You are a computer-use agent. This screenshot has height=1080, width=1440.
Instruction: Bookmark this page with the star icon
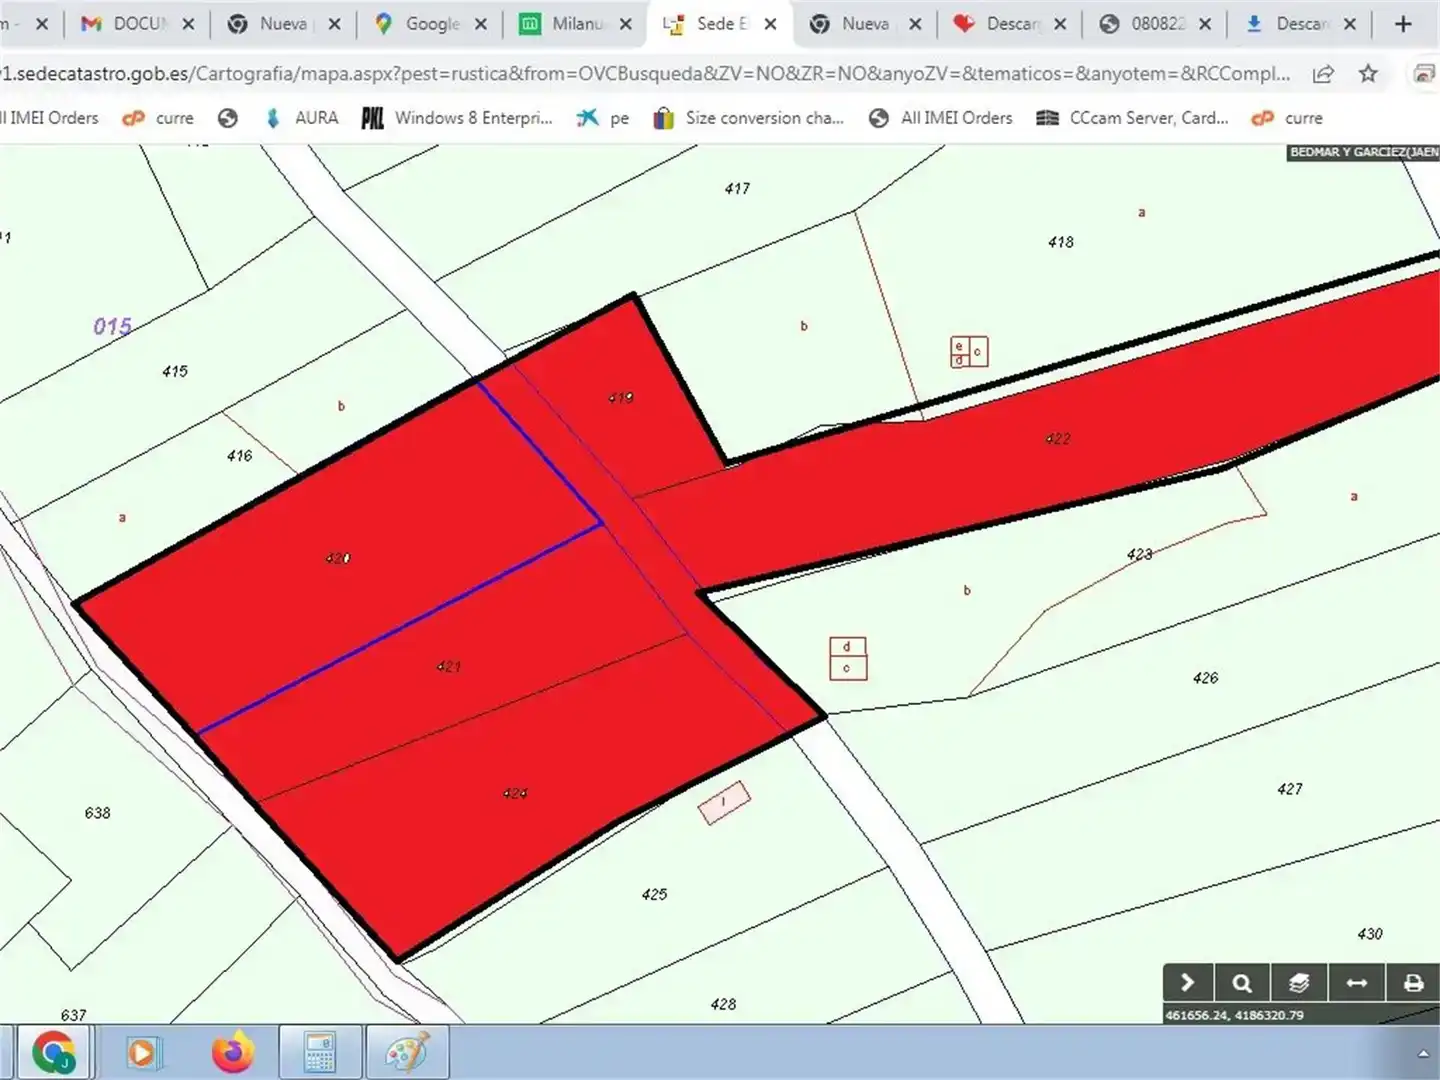pyautogui.click(x=1368, y=73)
